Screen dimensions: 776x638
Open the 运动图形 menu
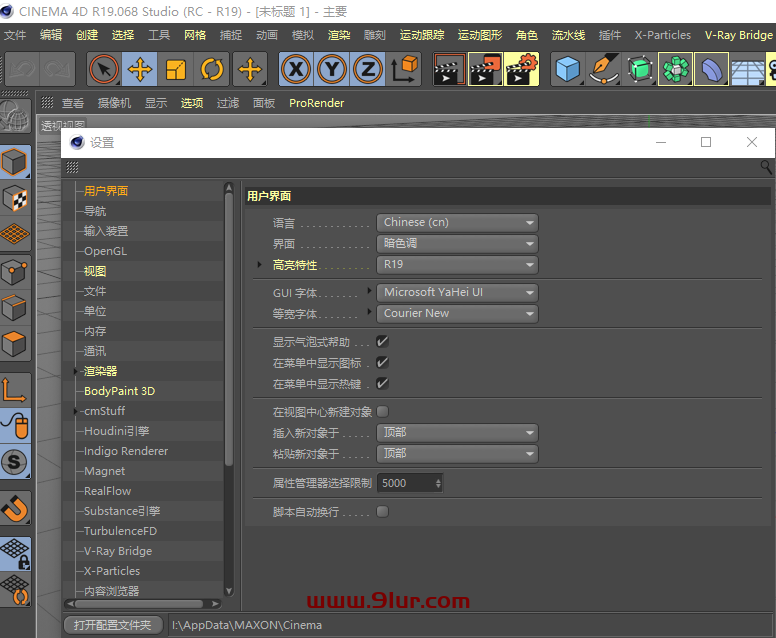[480, 35]
